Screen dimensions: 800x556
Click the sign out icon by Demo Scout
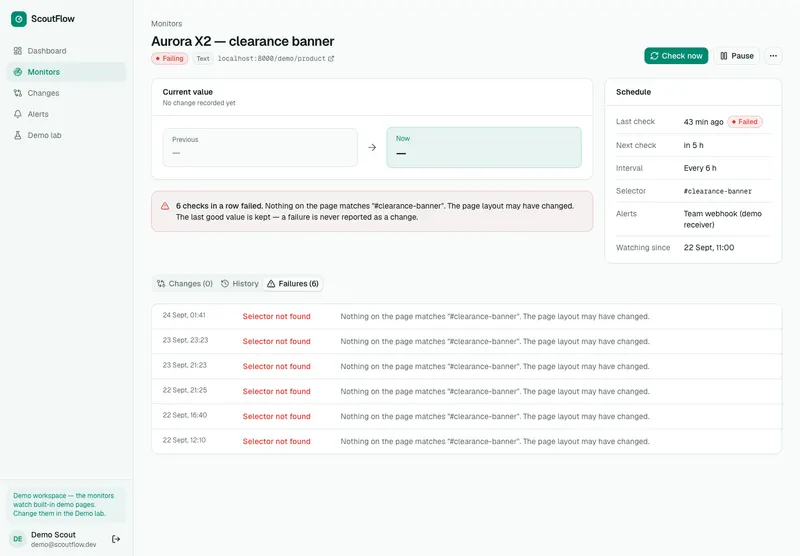[116, 539]
